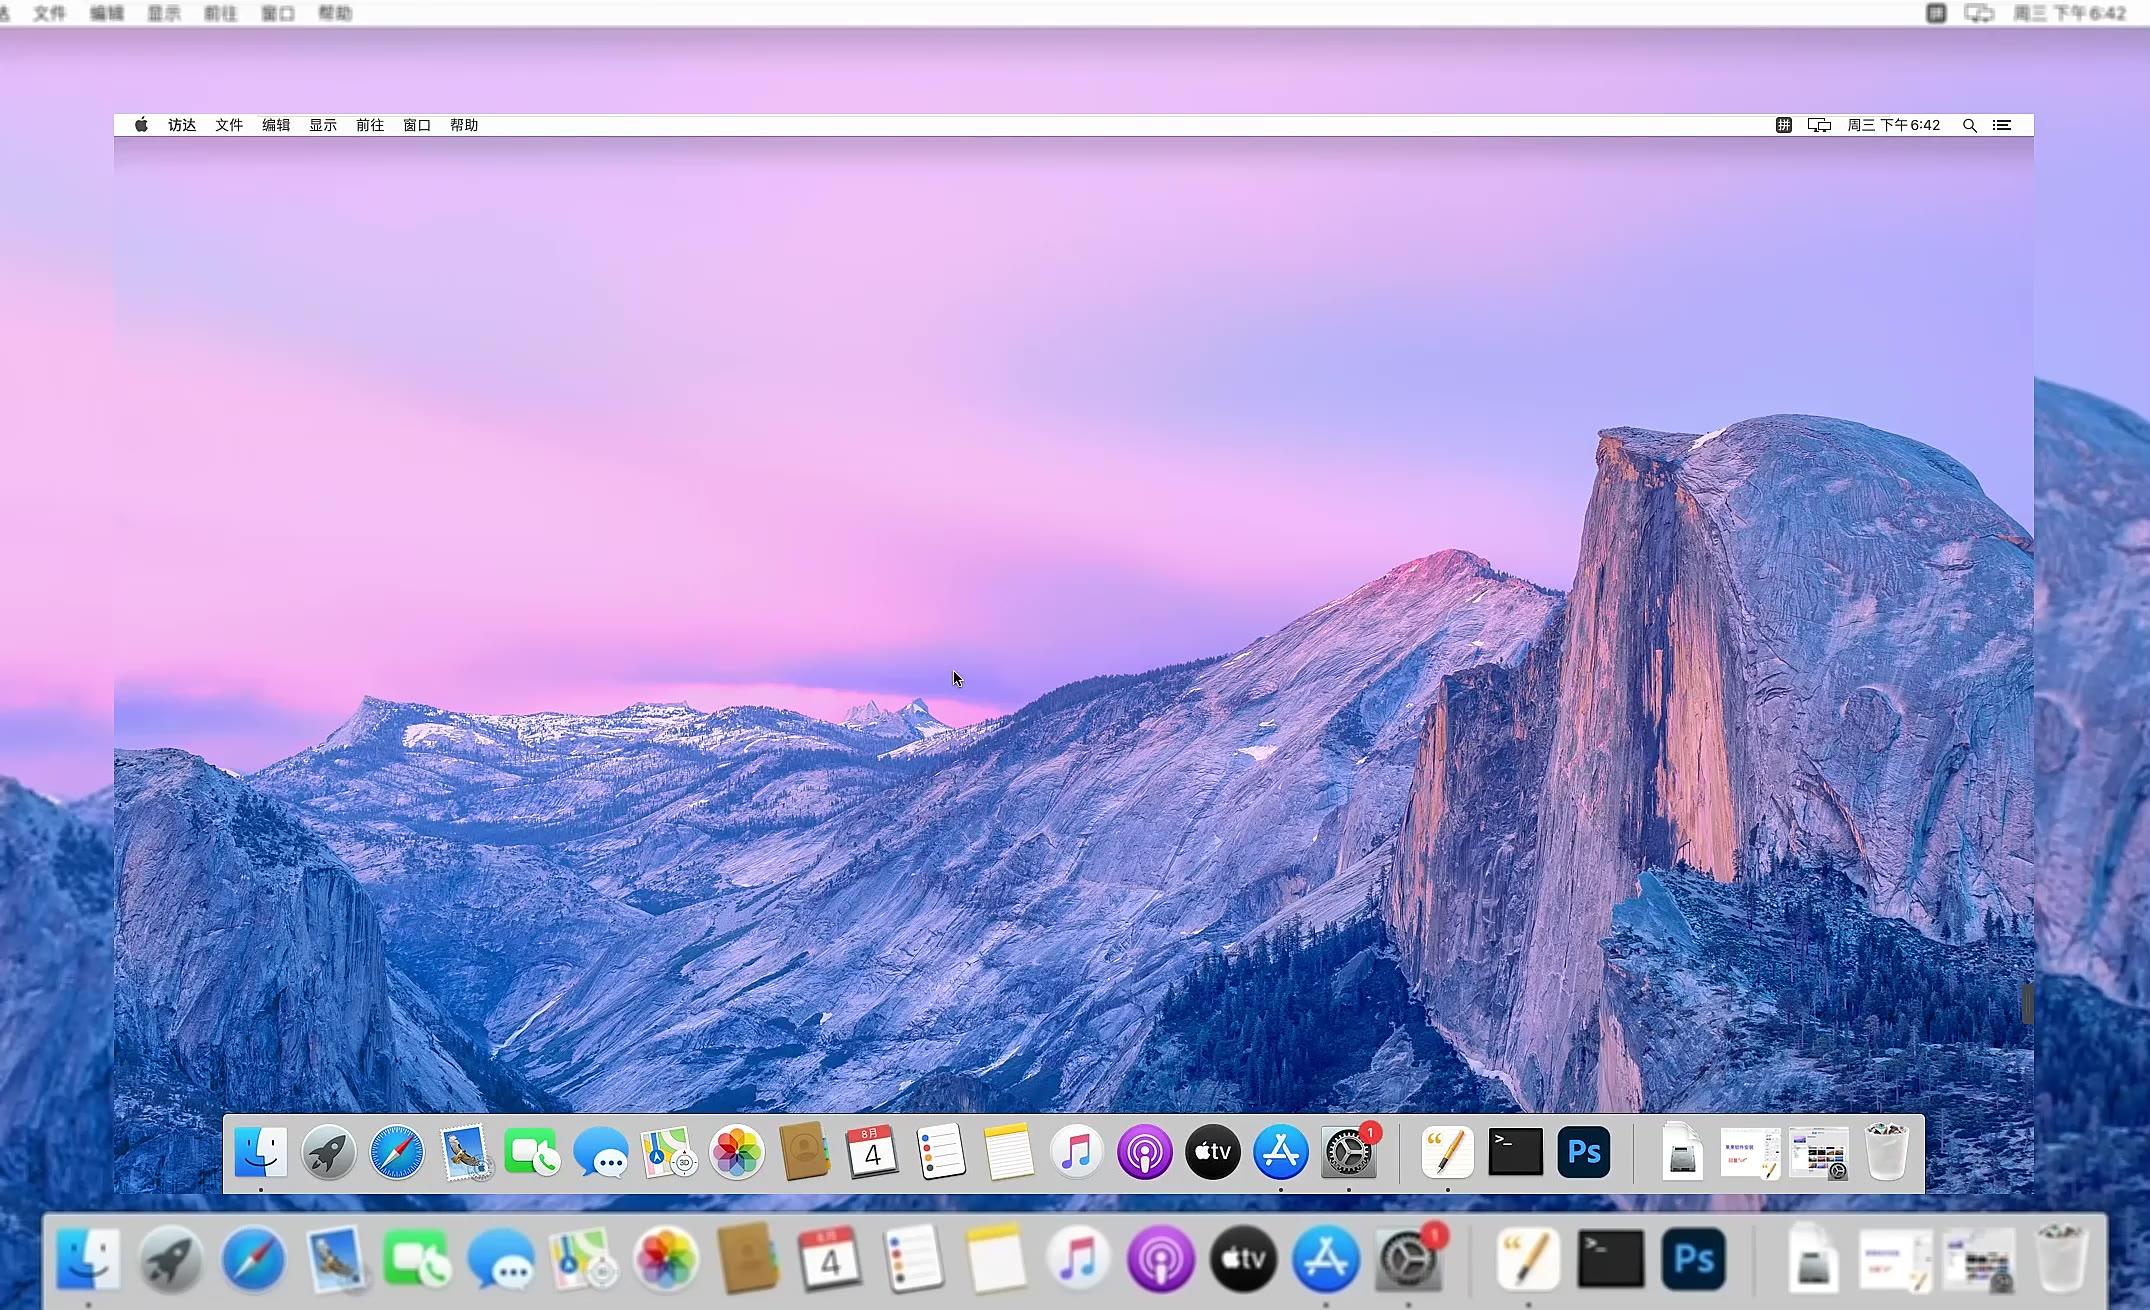Open 显示 menu in inner menu bar
This screenshot has width=2150, height=1310.
323,125
